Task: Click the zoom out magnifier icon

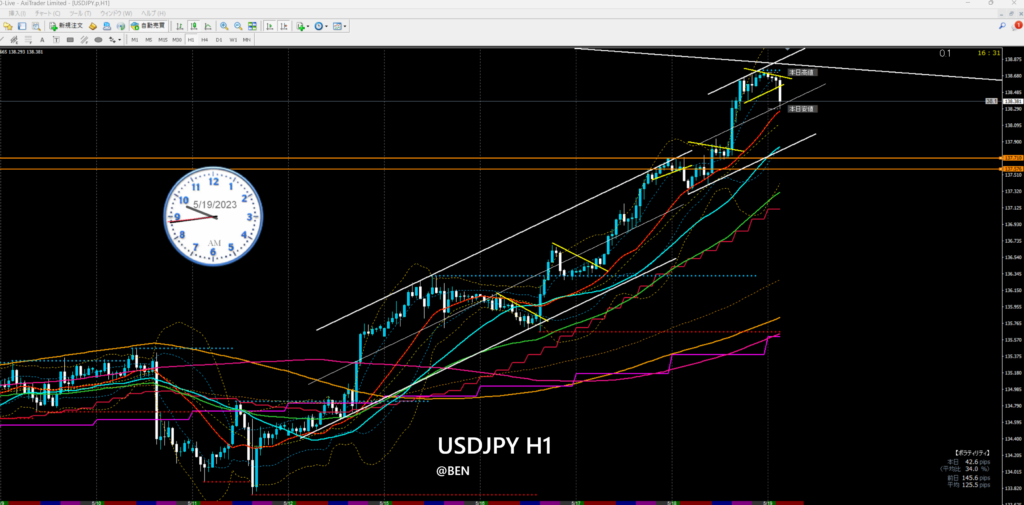Action: click(238, 26)
